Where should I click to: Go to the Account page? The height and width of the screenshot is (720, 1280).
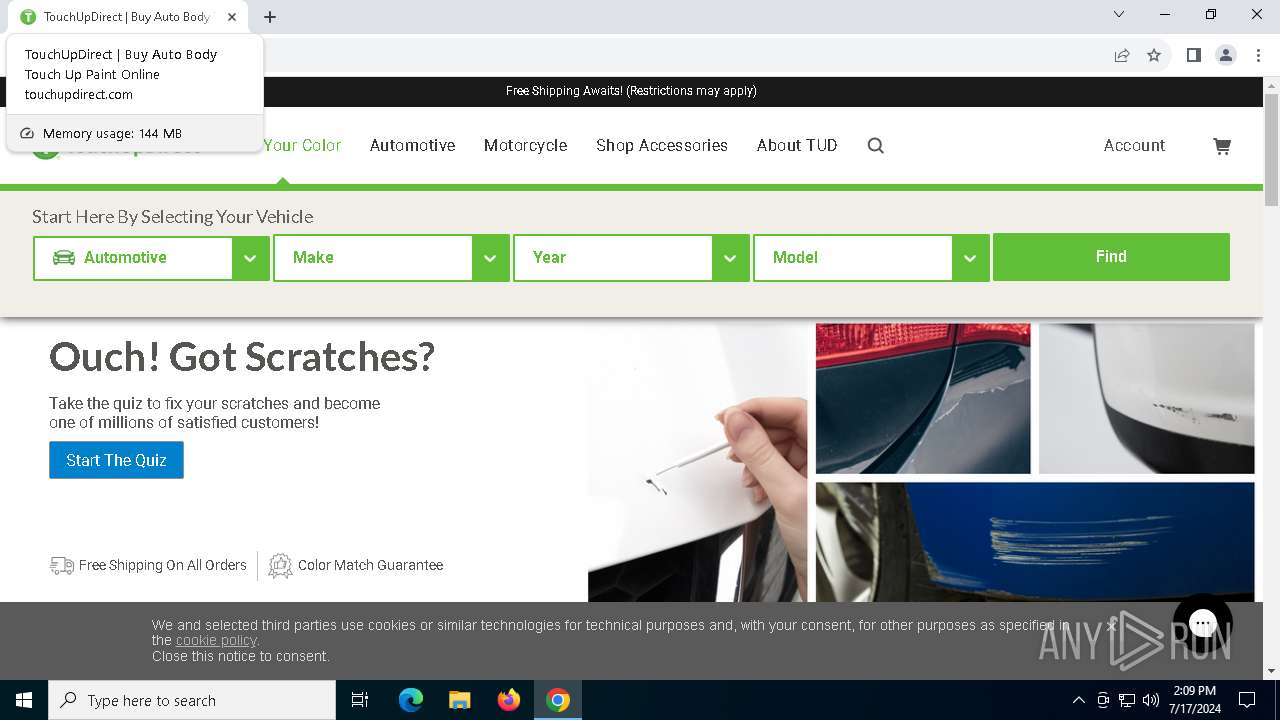click(x=1134, y=146)
